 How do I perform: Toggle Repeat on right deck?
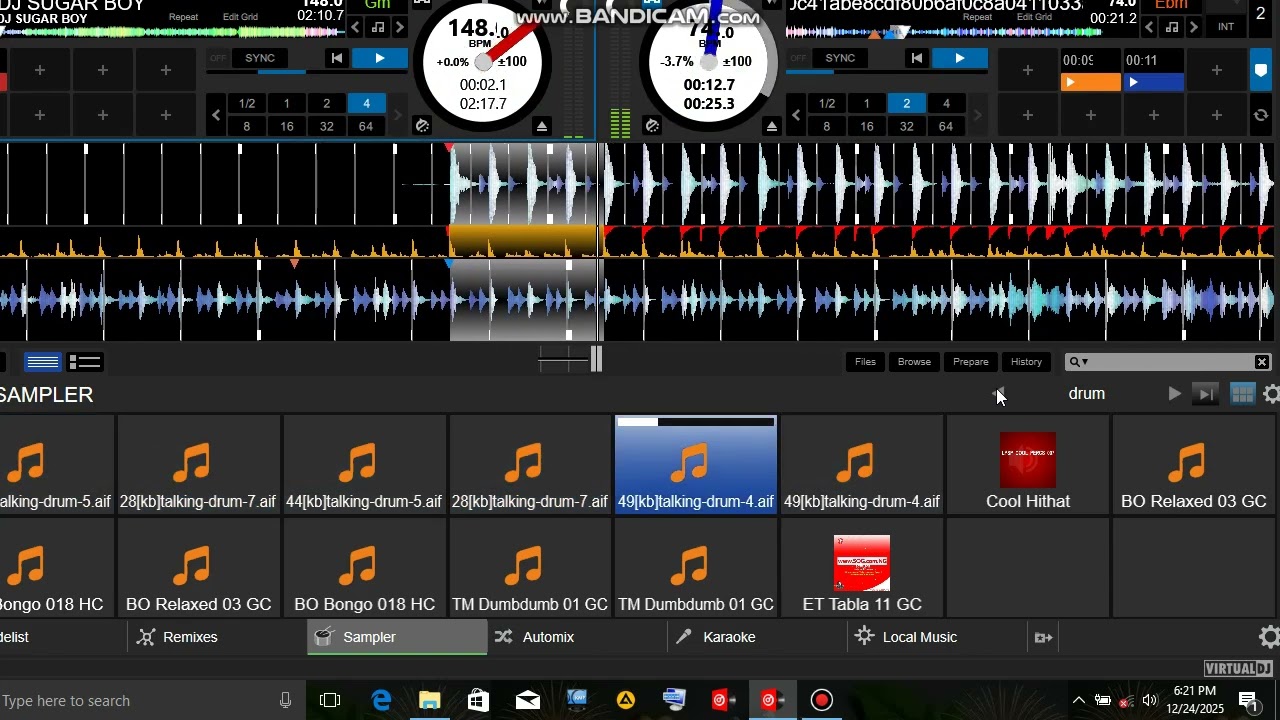click(x=977, y=17)
